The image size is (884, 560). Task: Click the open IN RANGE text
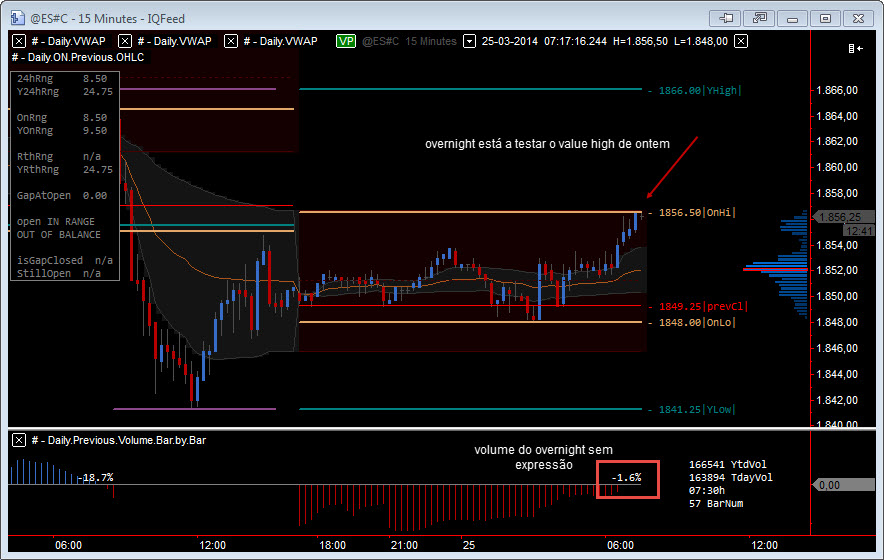click(56, 221)
